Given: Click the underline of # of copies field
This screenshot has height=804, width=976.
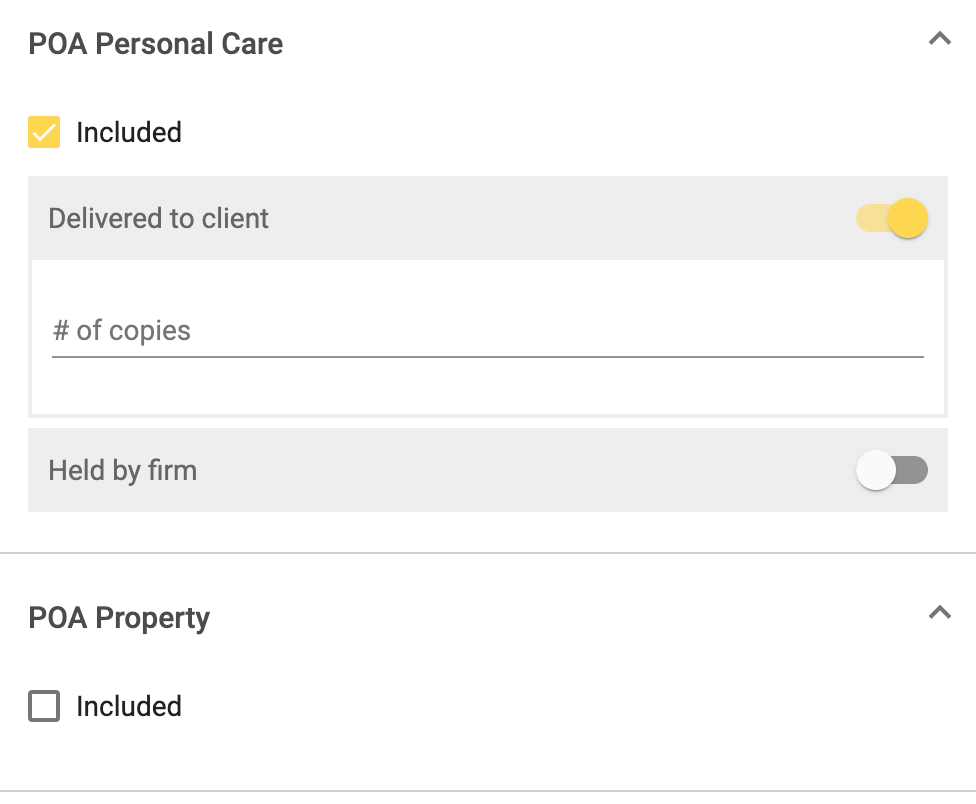Looking at the screenshot, I should point(487,356).
